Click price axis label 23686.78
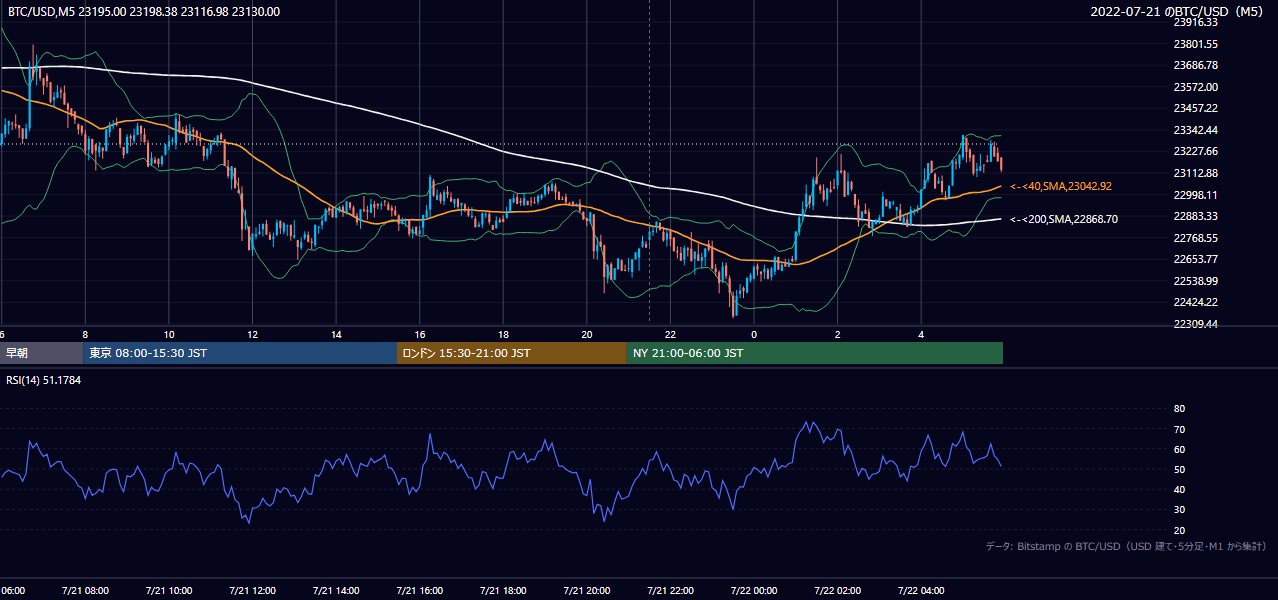 click(1195, 65)
